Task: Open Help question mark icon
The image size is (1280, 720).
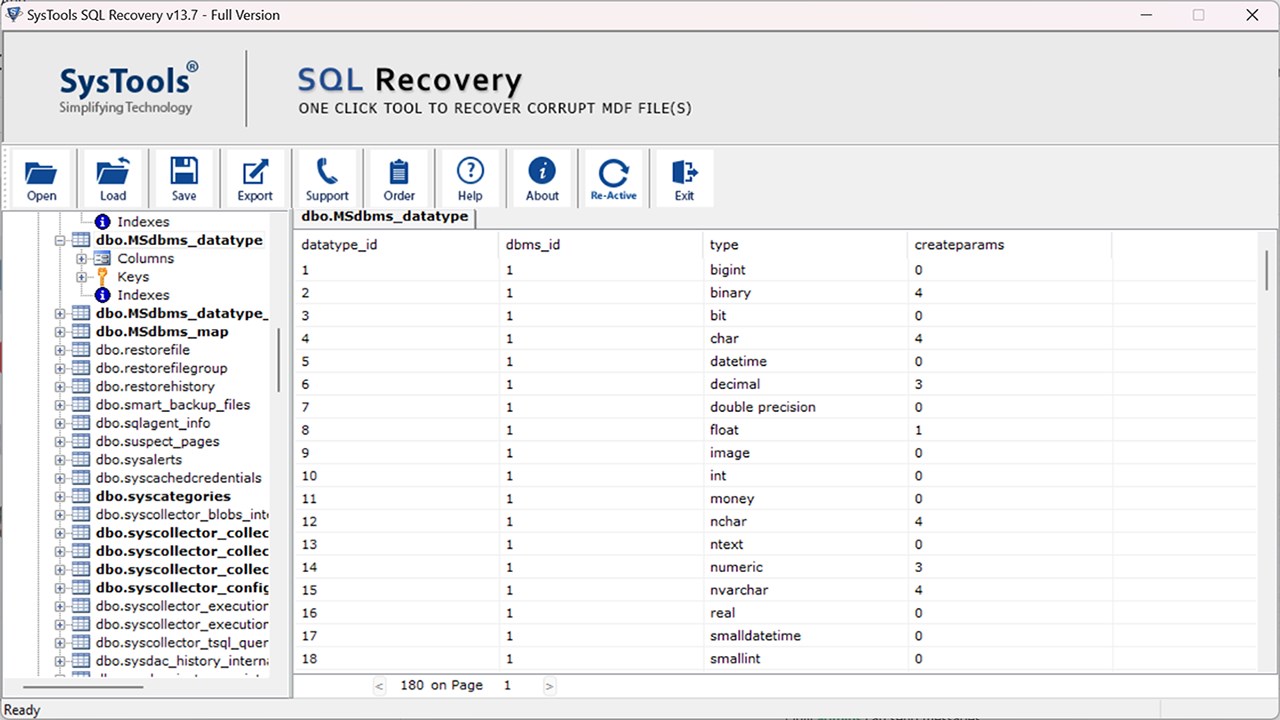Action: pyautogui.click(x=470, y=179)
